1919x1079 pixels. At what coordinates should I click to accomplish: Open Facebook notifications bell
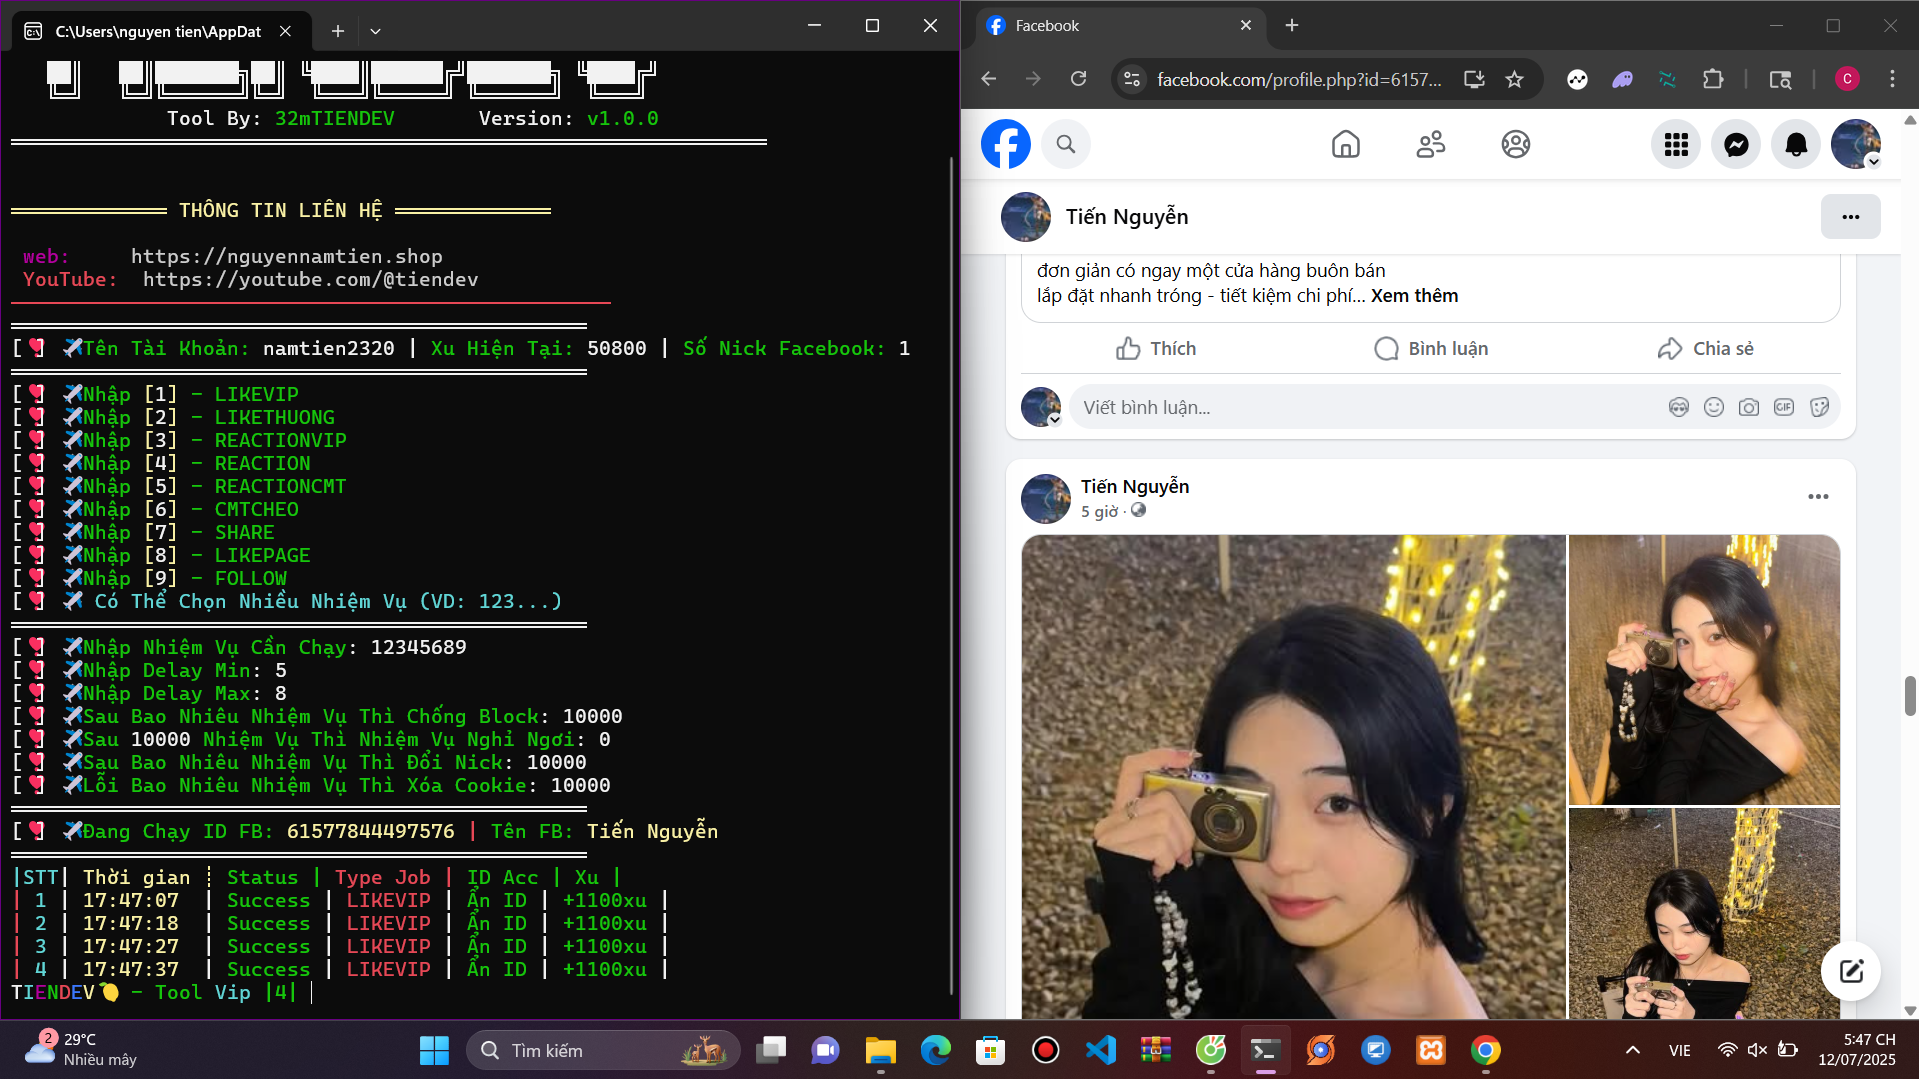(1796, 144)
